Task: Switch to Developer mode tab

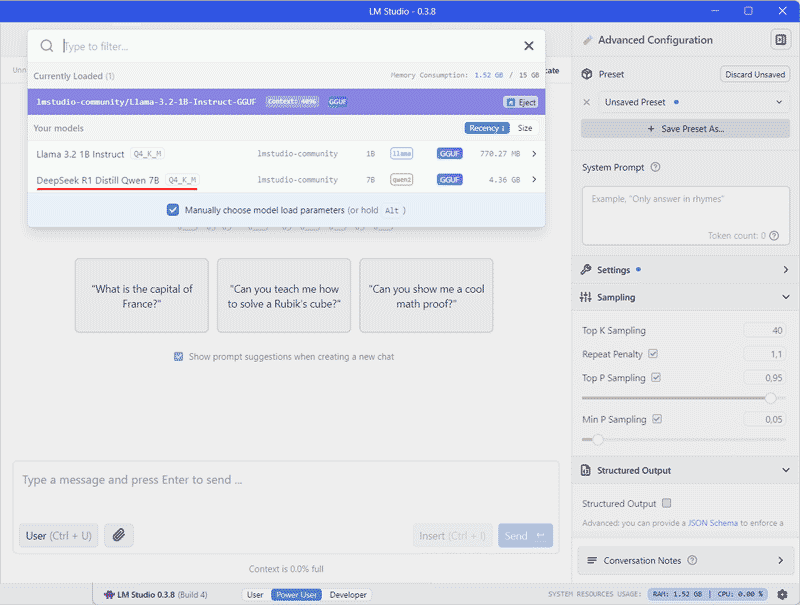Action: click(348, 595)
